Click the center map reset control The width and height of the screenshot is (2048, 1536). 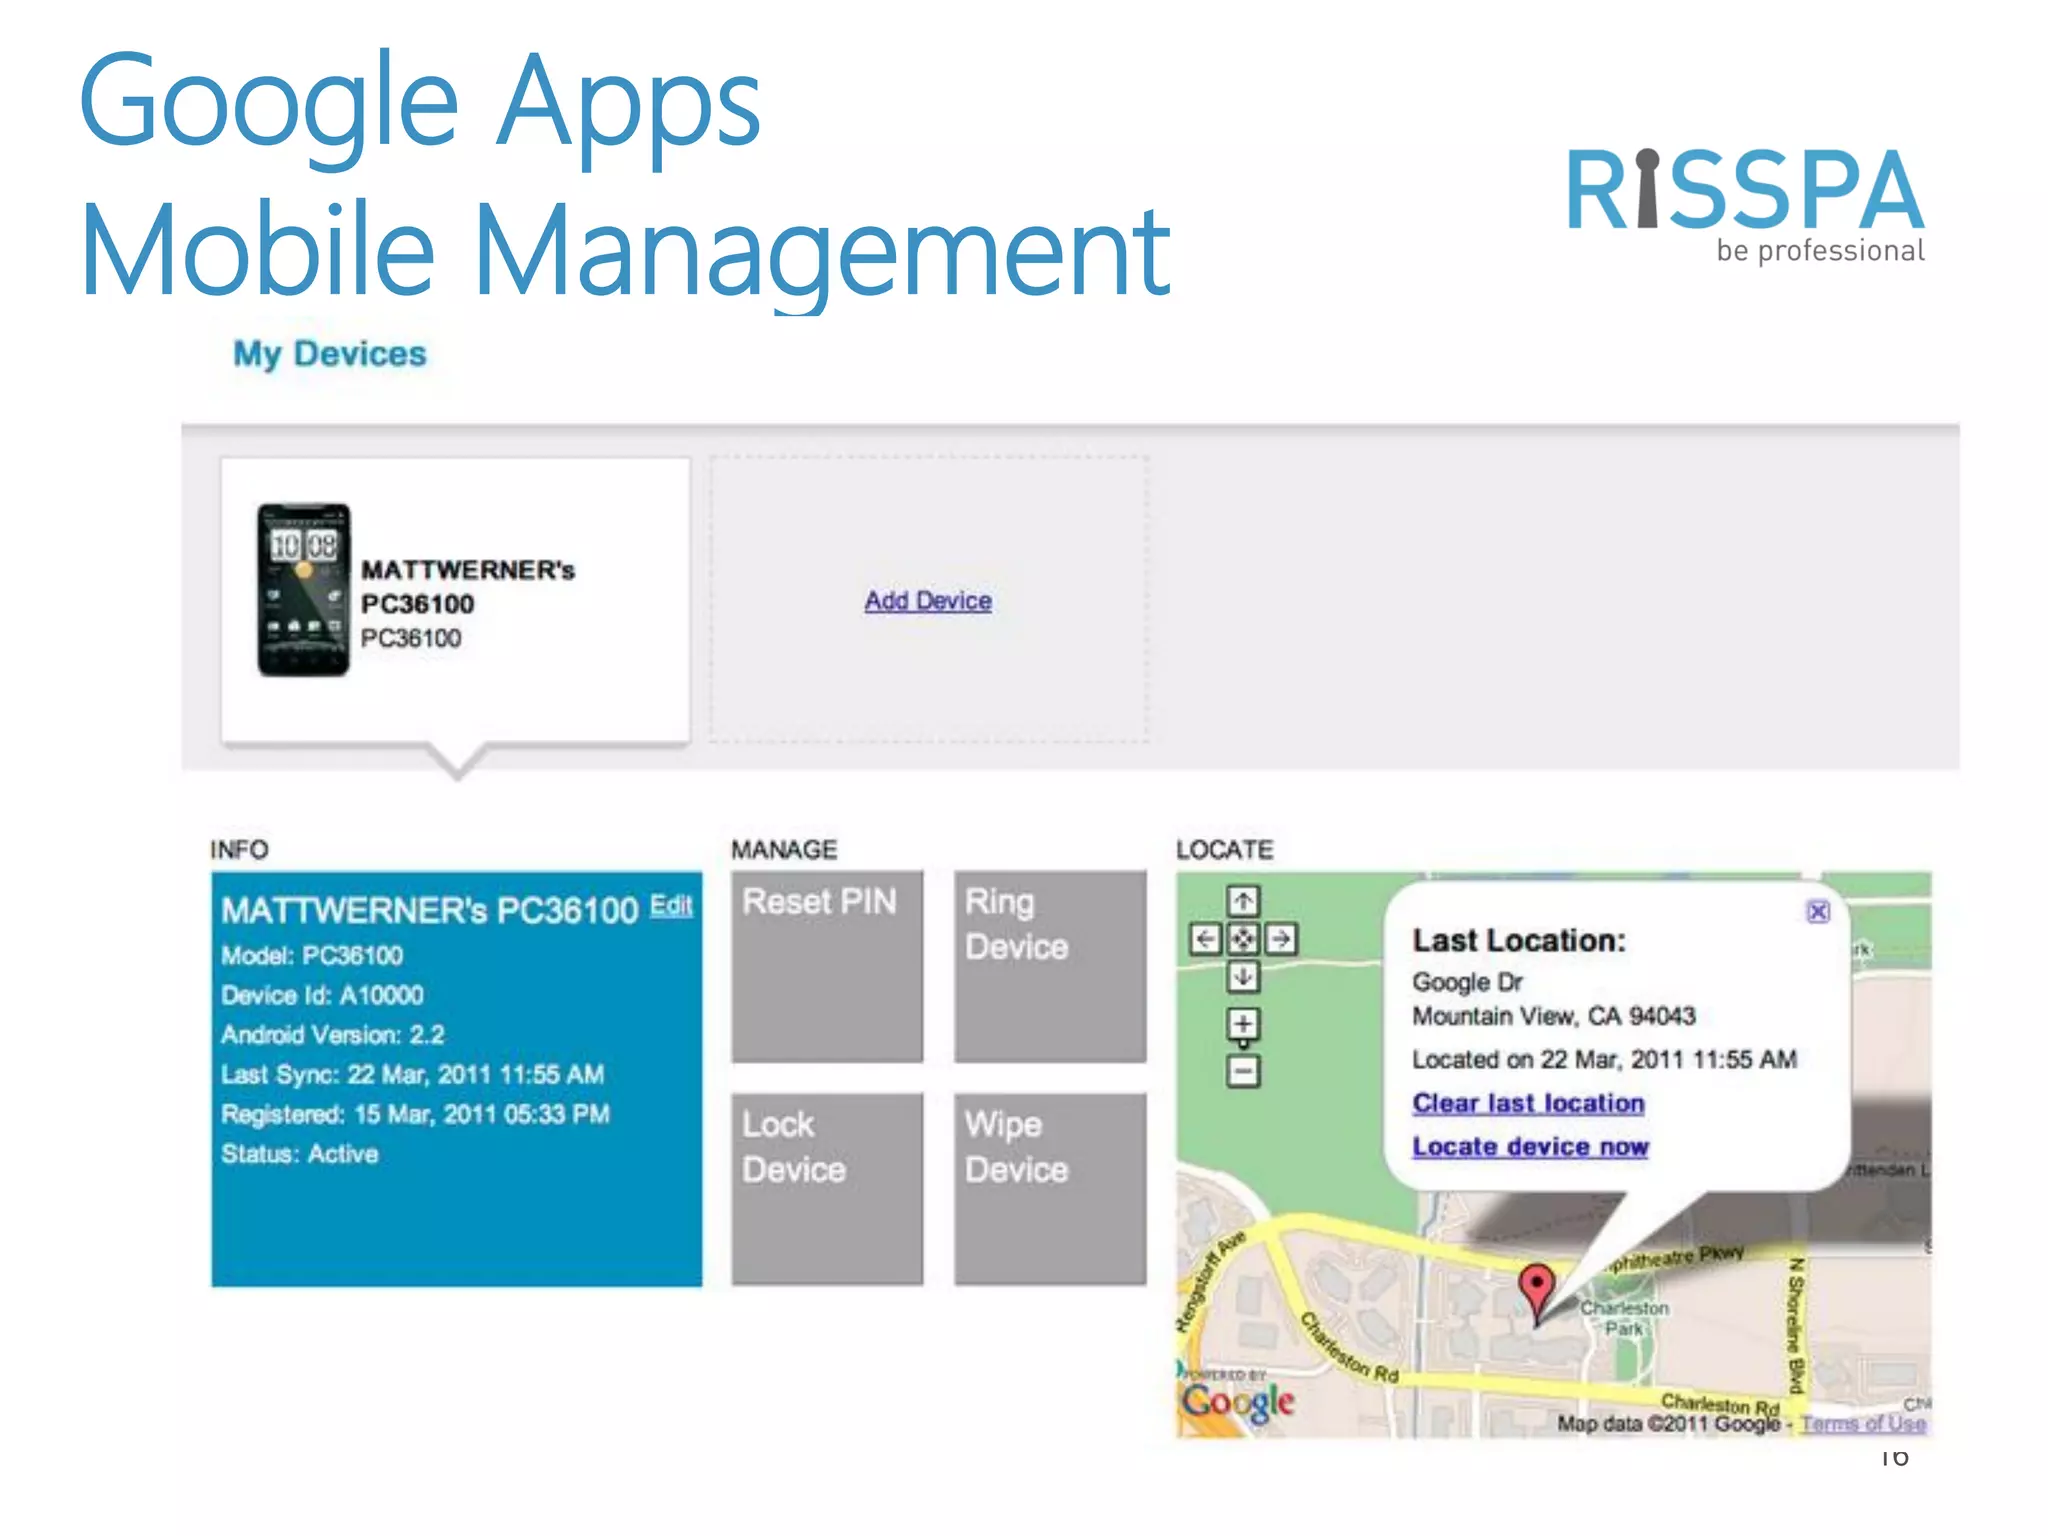(x=1242, y=939)
